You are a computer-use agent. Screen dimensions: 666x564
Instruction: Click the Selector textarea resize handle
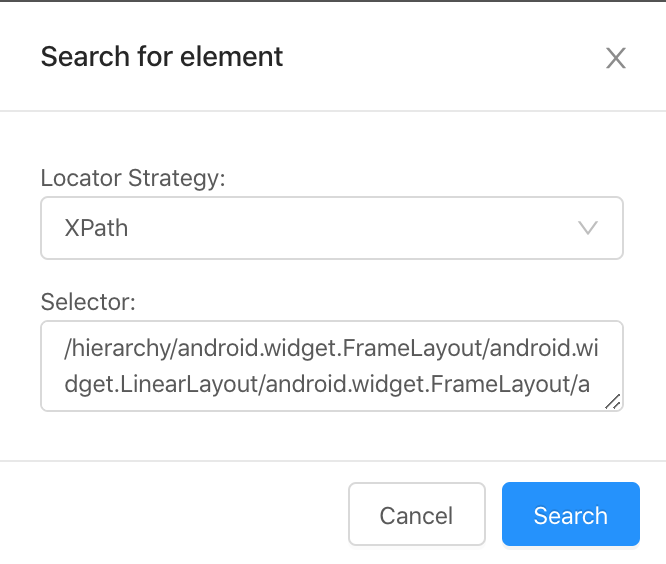pos(613,401)
